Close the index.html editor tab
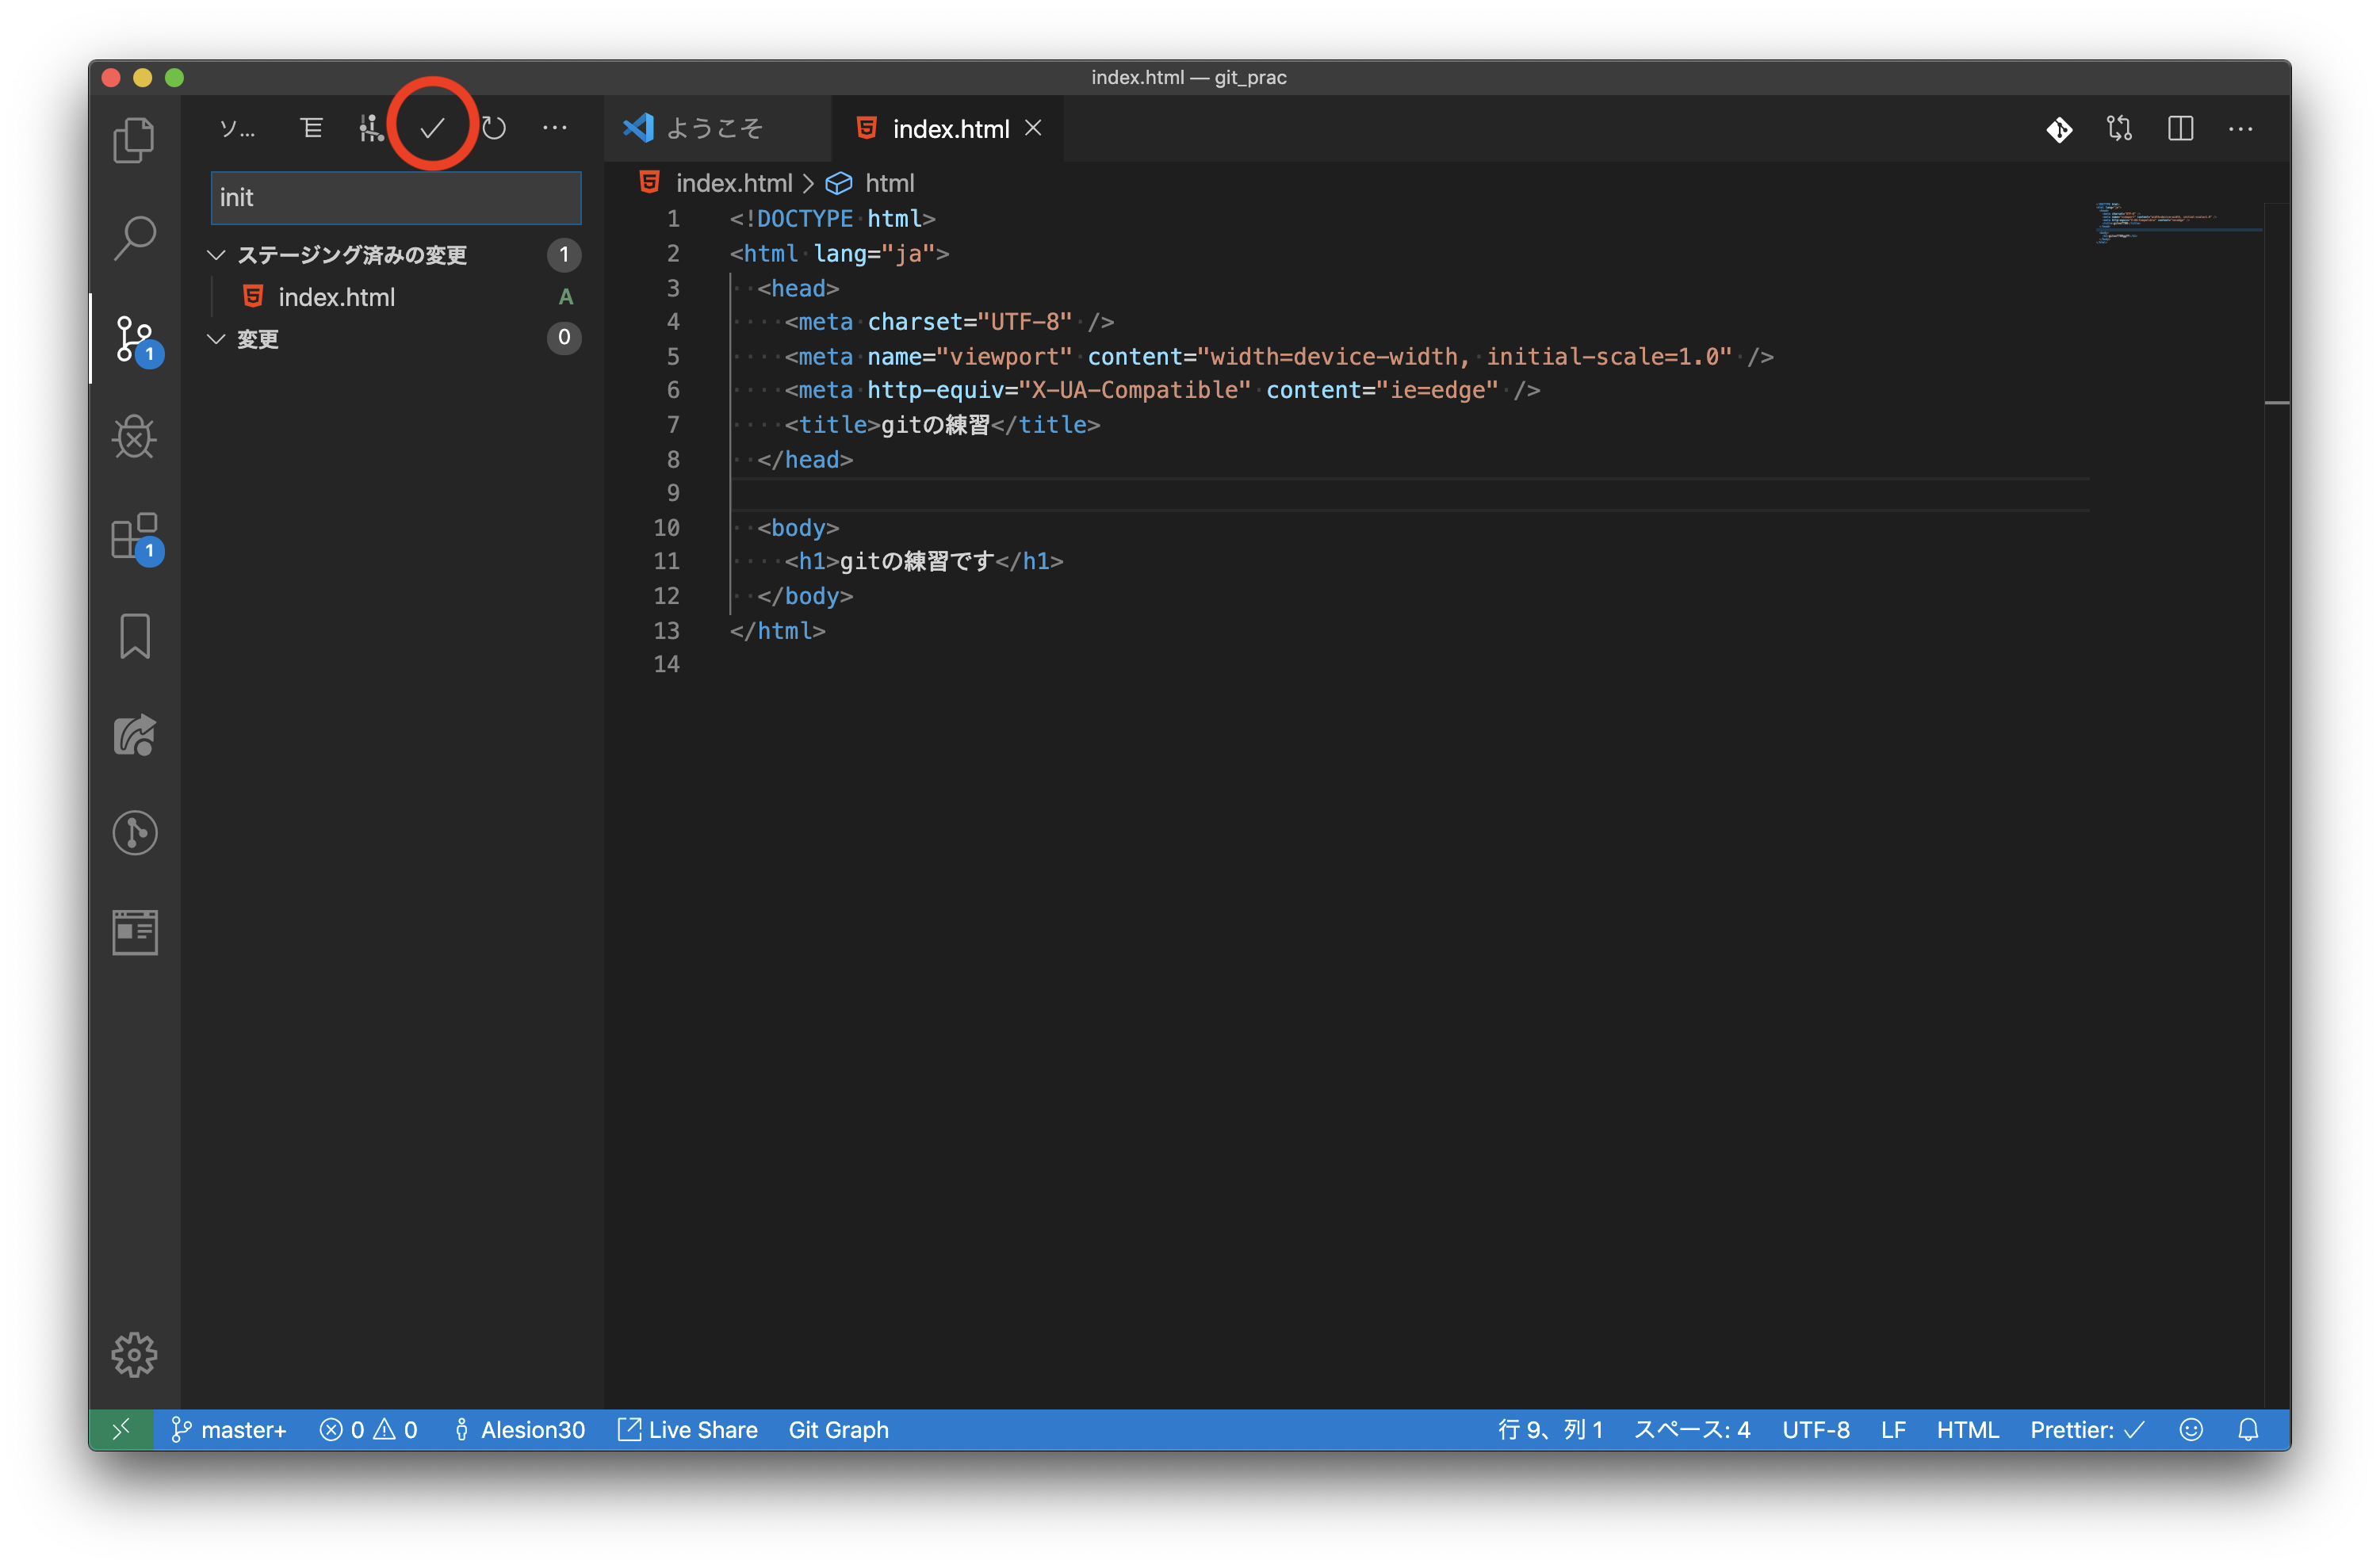The image size is (2380, 1568). pyautogui.click(x=1034, y=129)
